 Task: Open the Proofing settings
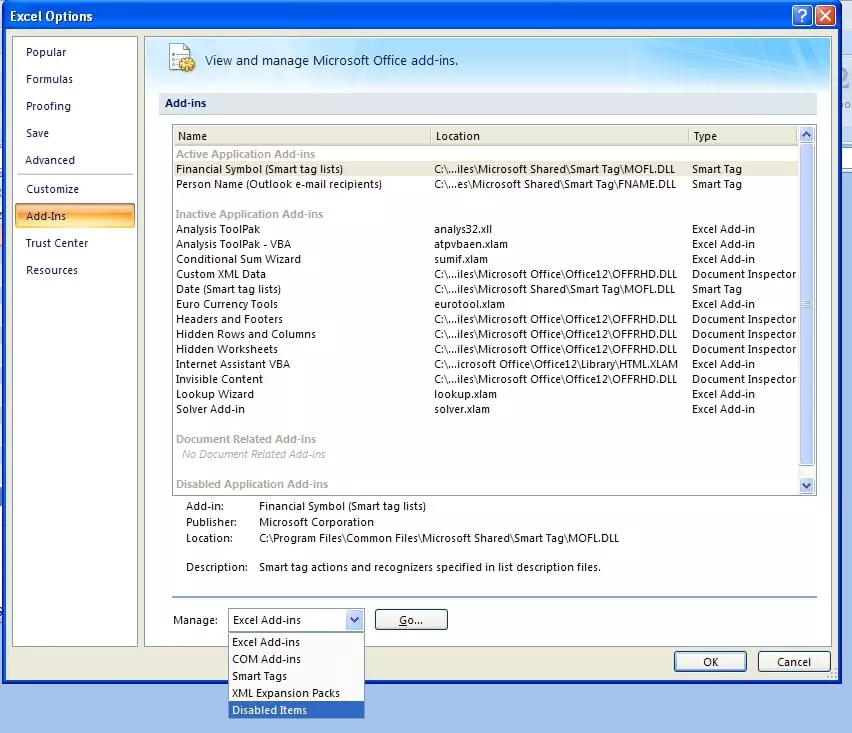point(48,106)
